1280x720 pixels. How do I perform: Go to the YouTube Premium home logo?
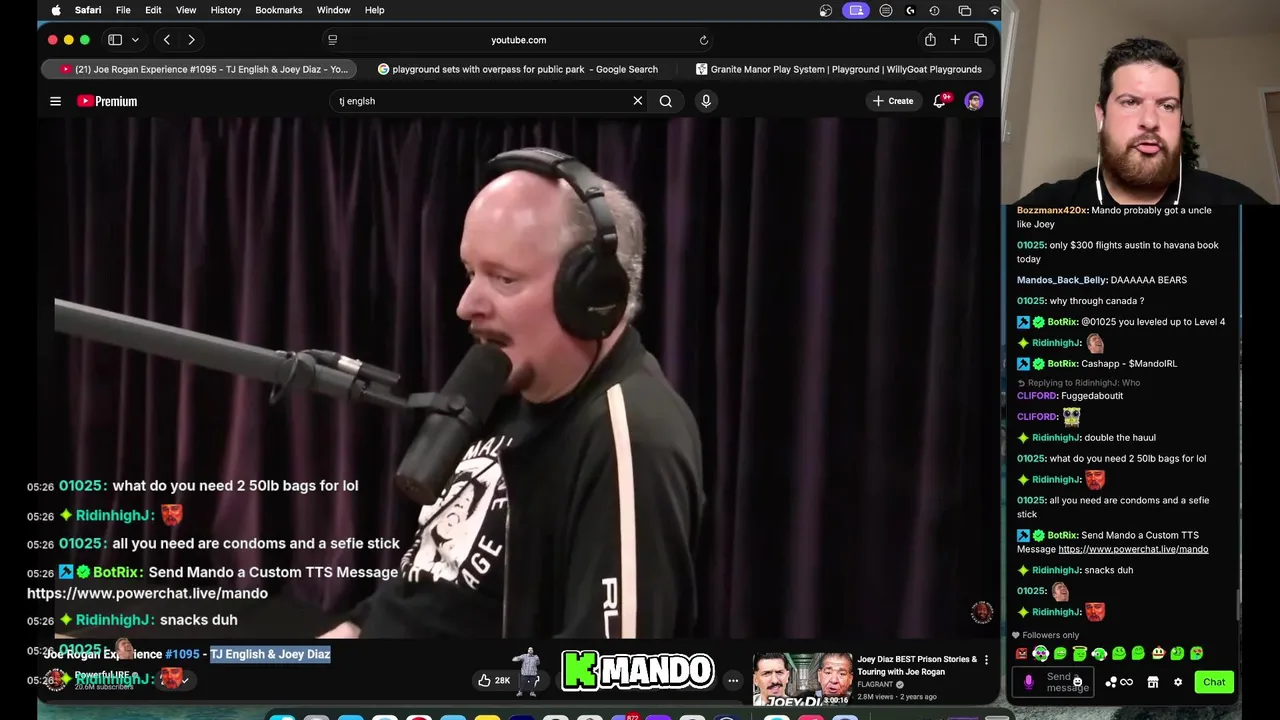[107, 101]
